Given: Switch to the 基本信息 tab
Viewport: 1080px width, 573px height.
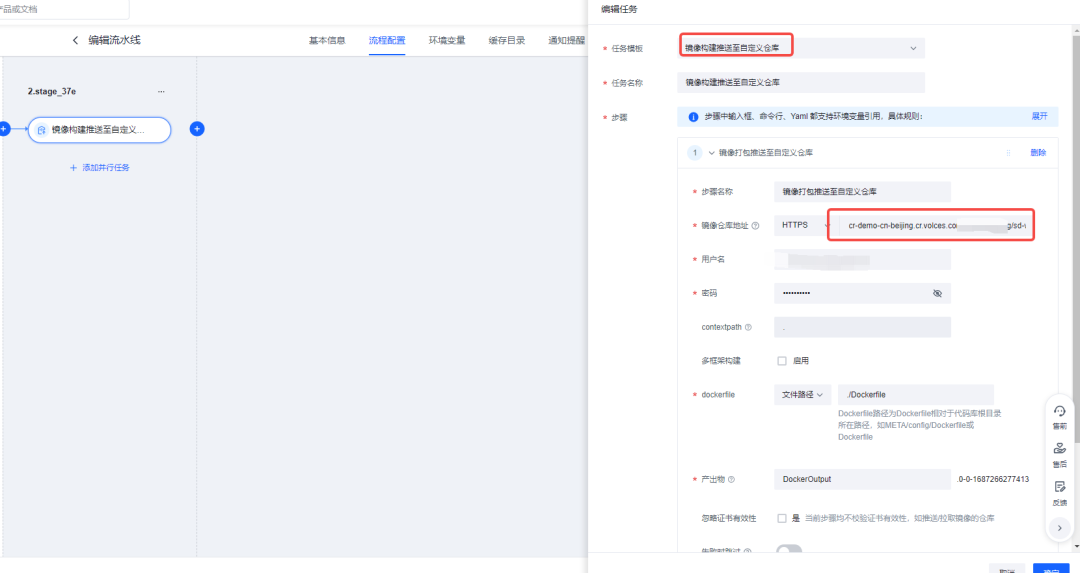Looking at the screenshot, I should click(327, 41).
